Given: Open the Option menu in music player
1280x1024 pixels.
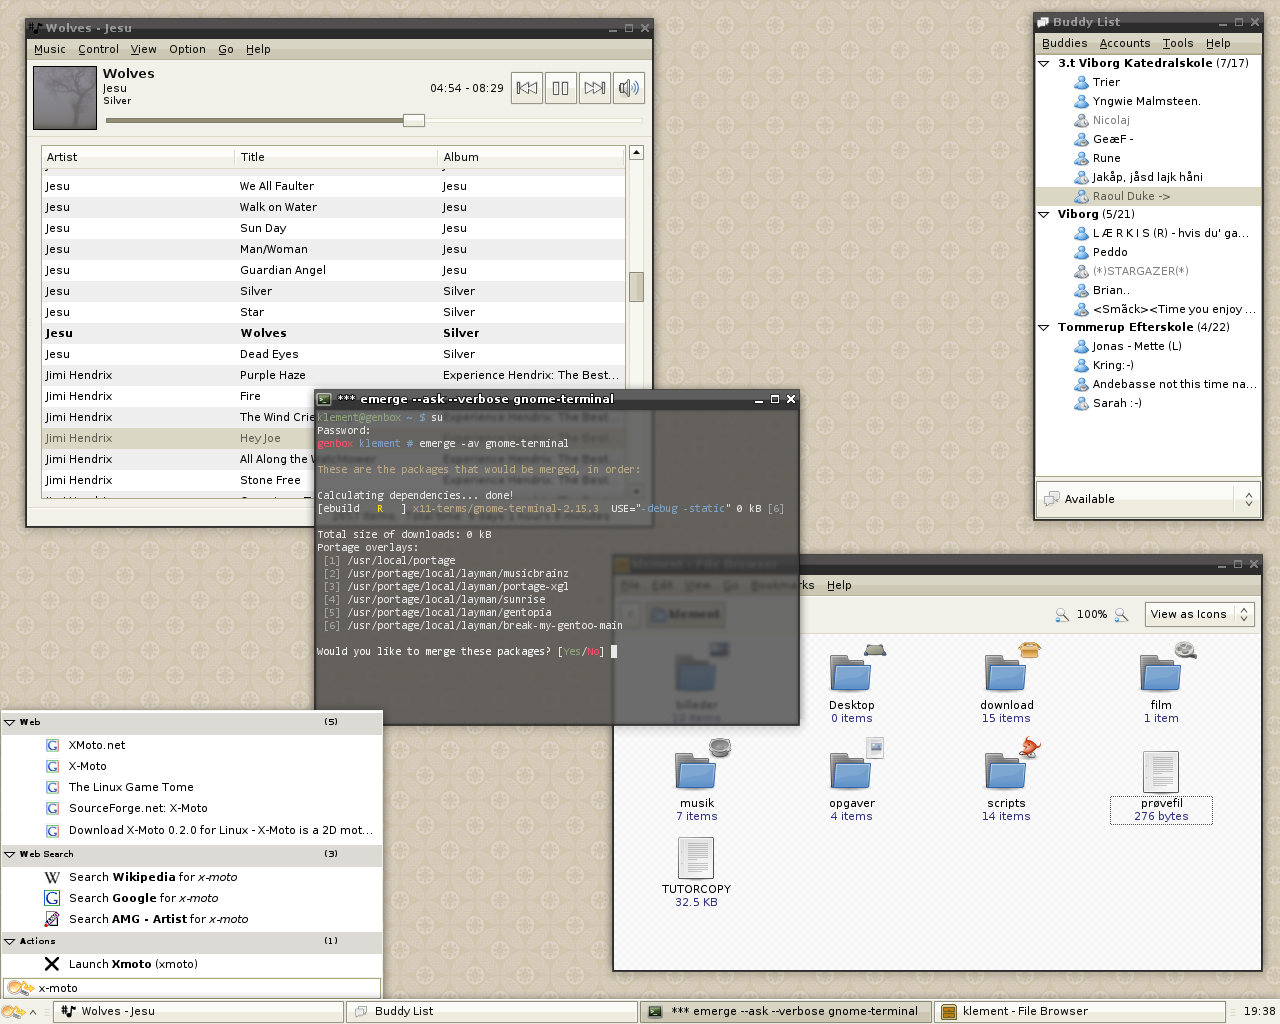Looking at the screenshot, I should [187, 49].
